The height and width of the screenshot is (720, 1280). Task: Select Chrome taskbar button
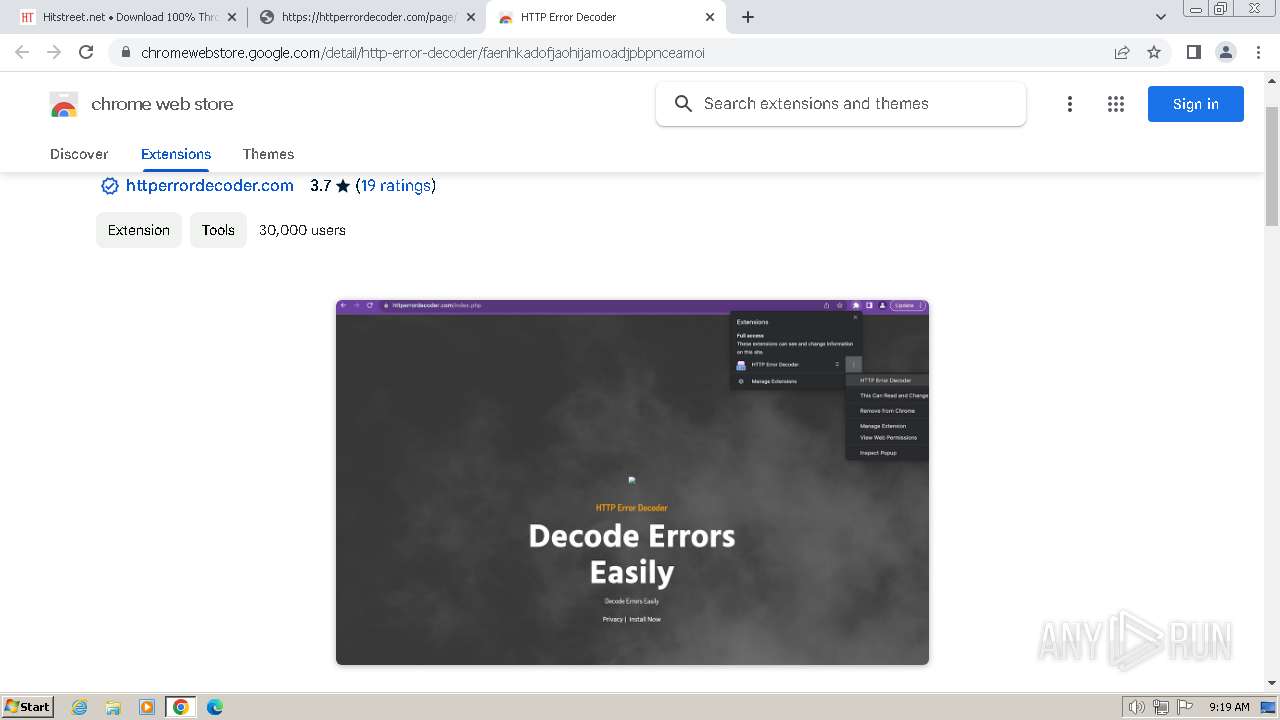[181, 707]
